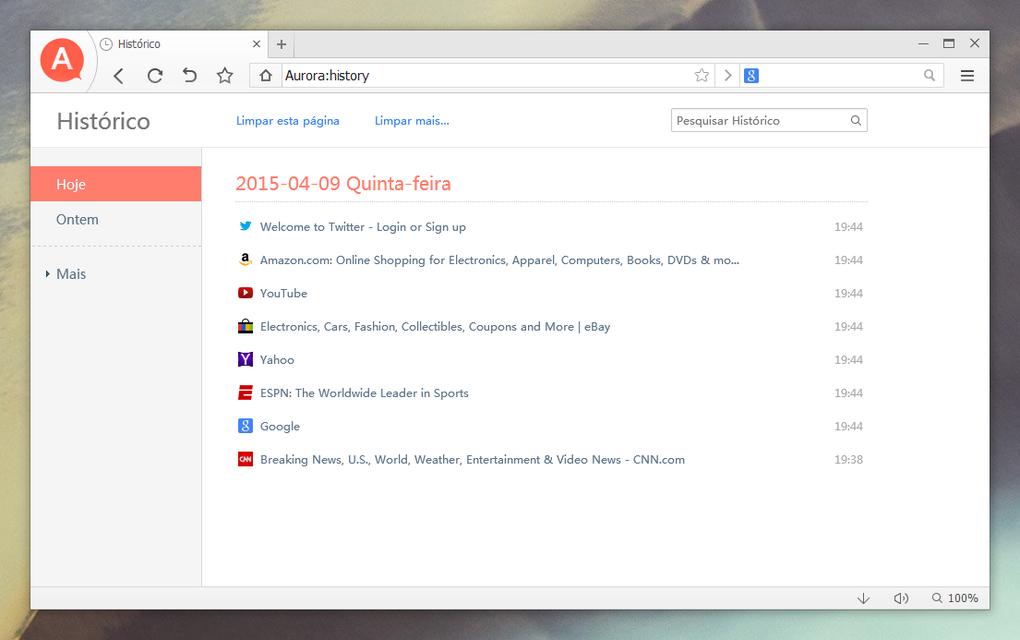Click the 100% zoom control
Viewport: 1020px width, 640px height.
click(955, 598)
